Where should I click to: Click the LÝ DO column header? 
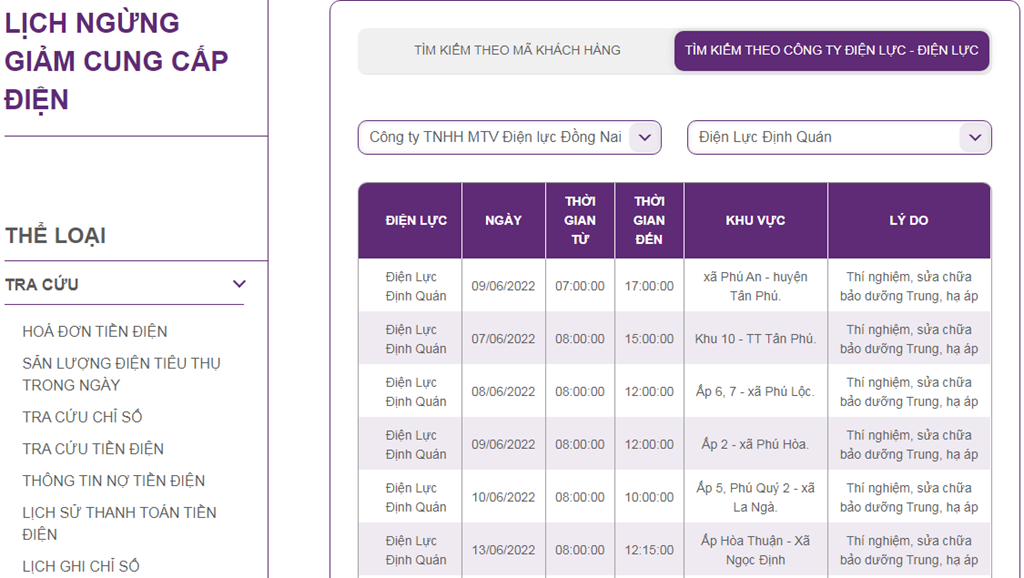[908, 221]
